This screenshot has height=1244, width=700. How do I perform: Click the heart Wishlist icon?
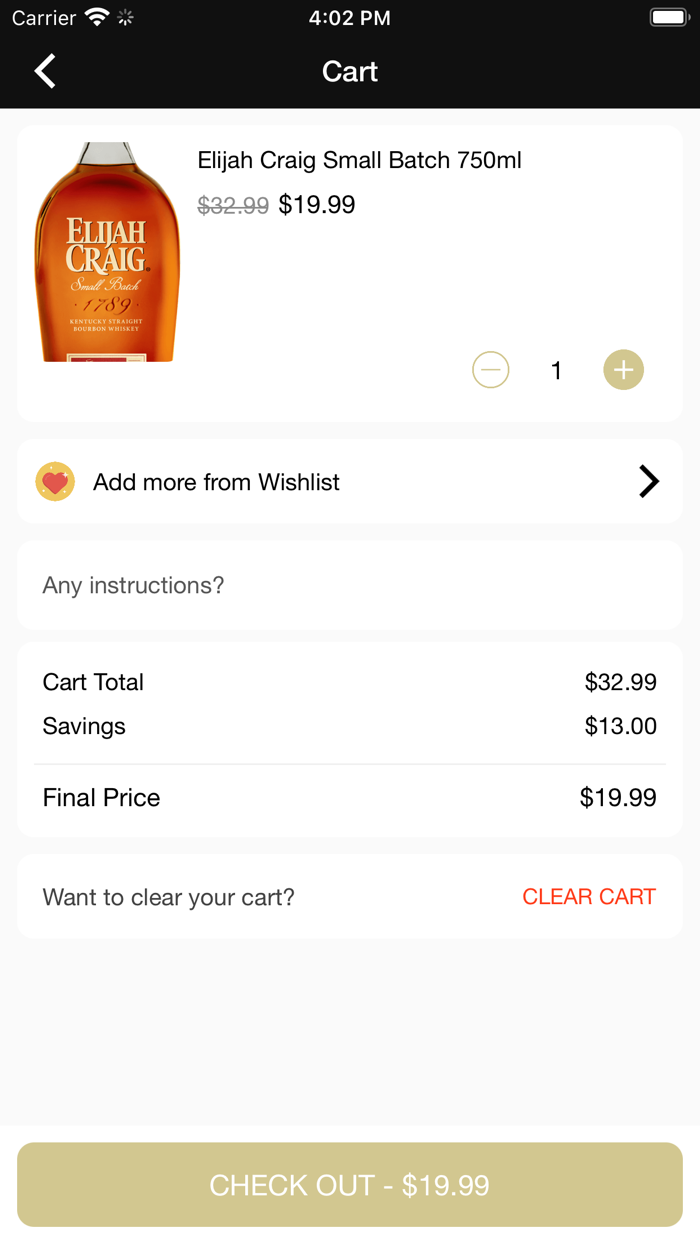pyautogui.click(x=55, y=482)
